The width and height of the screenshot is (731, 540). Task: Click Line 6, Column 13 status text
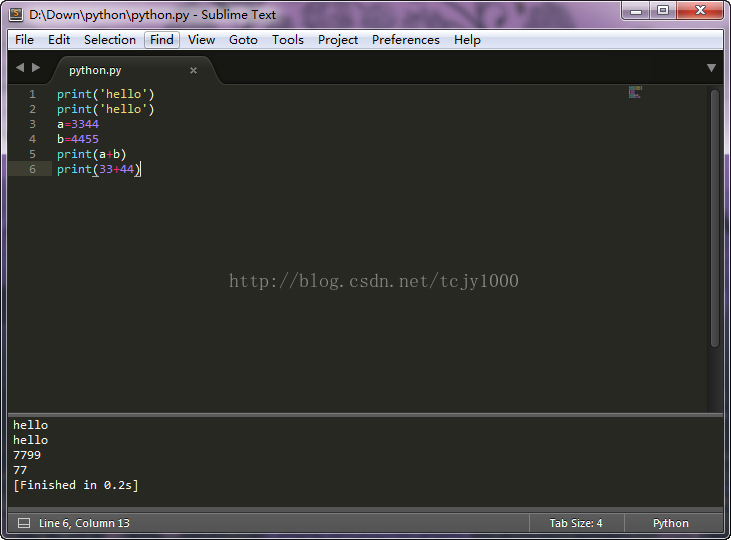click(84, 523)
